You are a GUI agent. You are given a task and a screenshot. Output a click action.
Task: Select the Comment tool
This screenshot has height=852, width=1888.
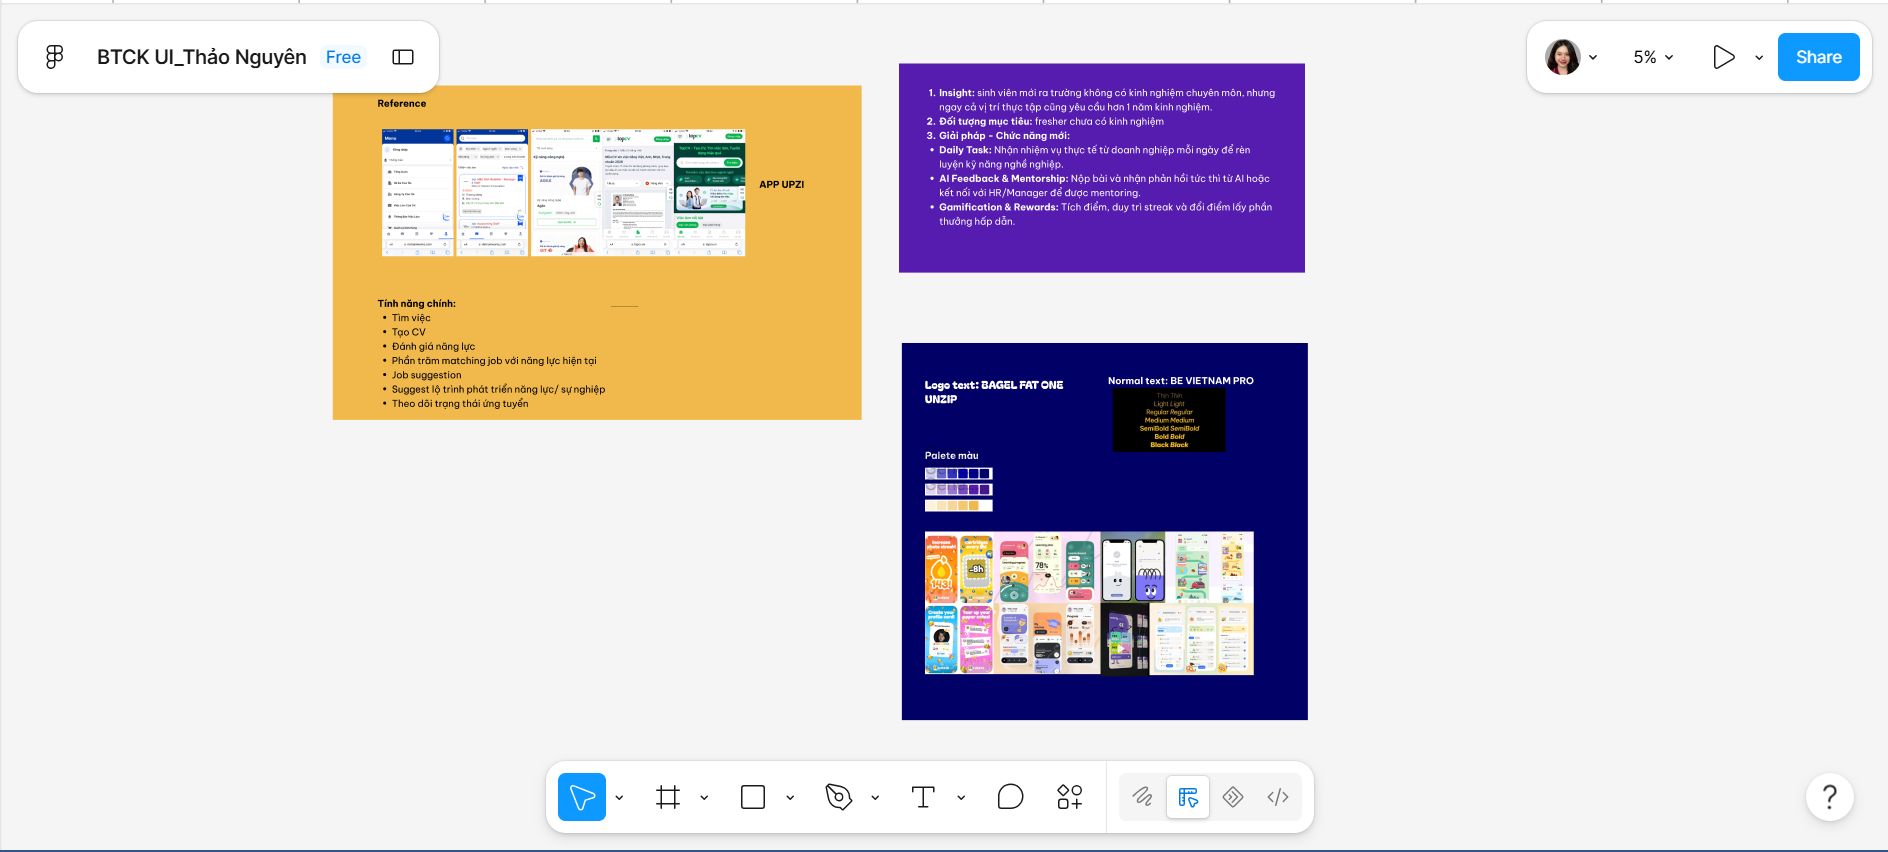click(x=1010, y=797)
